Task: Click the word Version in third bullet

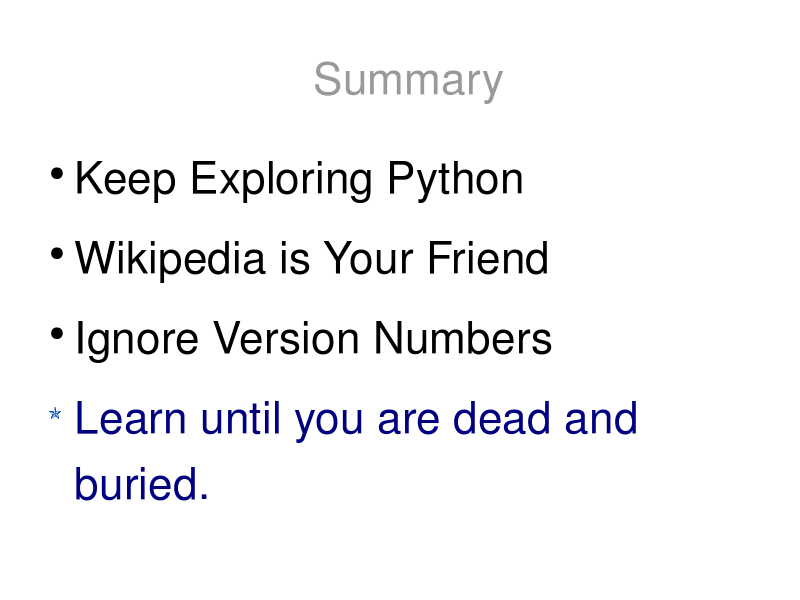Action: coord(286,339)
